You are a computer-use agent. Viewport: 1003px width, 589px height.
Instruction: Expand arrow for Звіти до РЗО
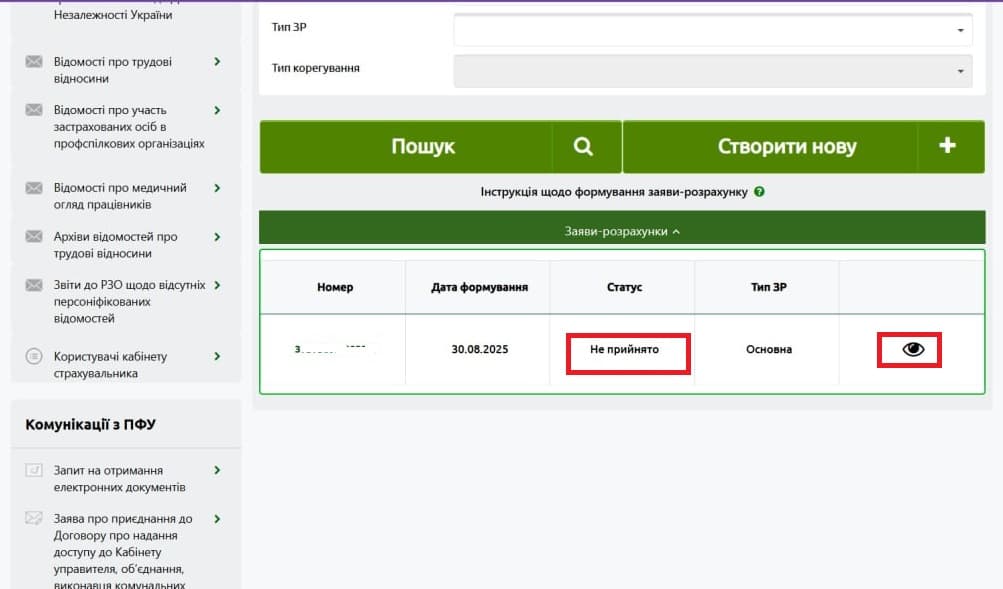point(217,285)
